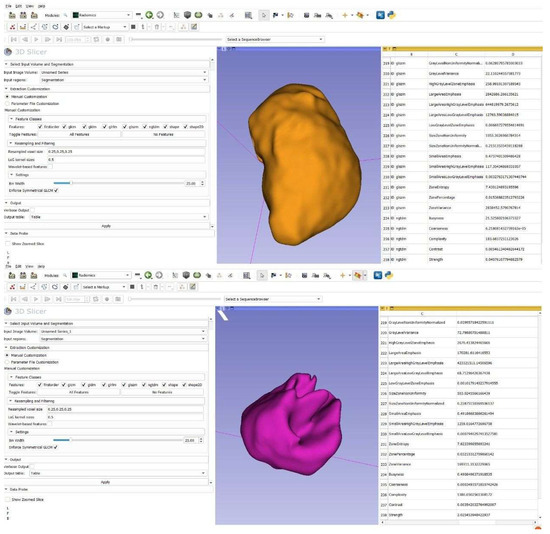Viewport: 550px width, 534px height.
Task: Open the Modules selector showing Radiomics in the upper window
Action: click(101, 15)
